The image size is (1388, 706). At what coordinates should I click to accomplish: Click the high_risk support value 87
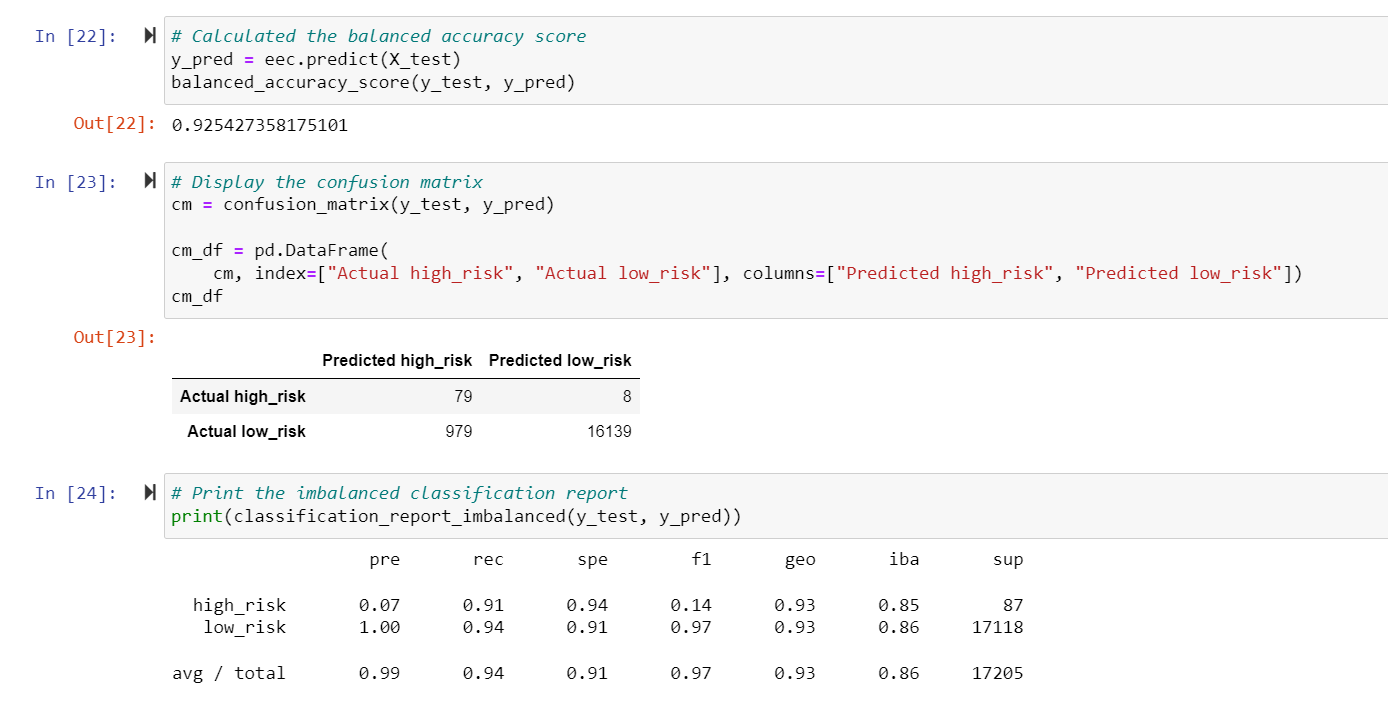(x=1013, y=606)
